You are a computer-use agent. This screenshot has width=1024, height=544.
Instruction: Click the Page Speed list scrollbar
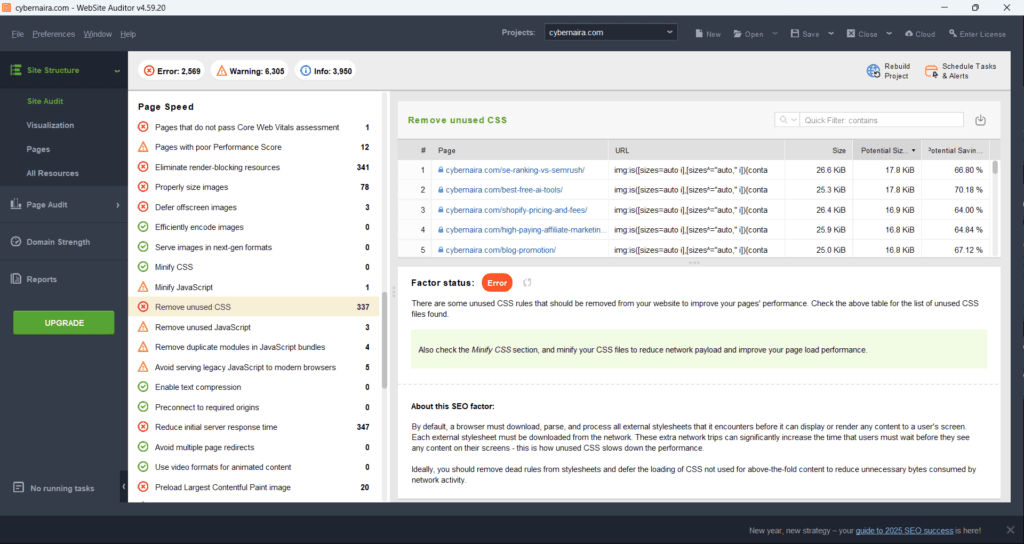(385, 340)
